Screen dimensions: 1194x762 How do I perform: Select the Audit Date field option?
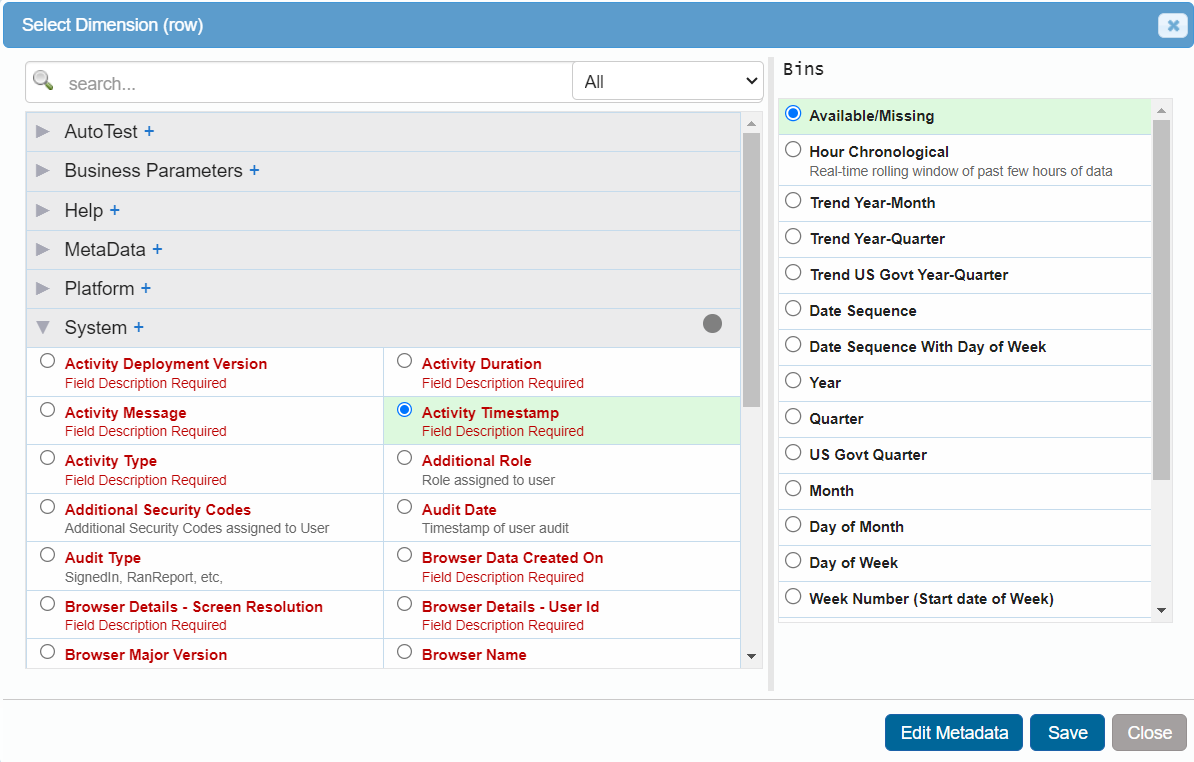[x=404, y=507]
